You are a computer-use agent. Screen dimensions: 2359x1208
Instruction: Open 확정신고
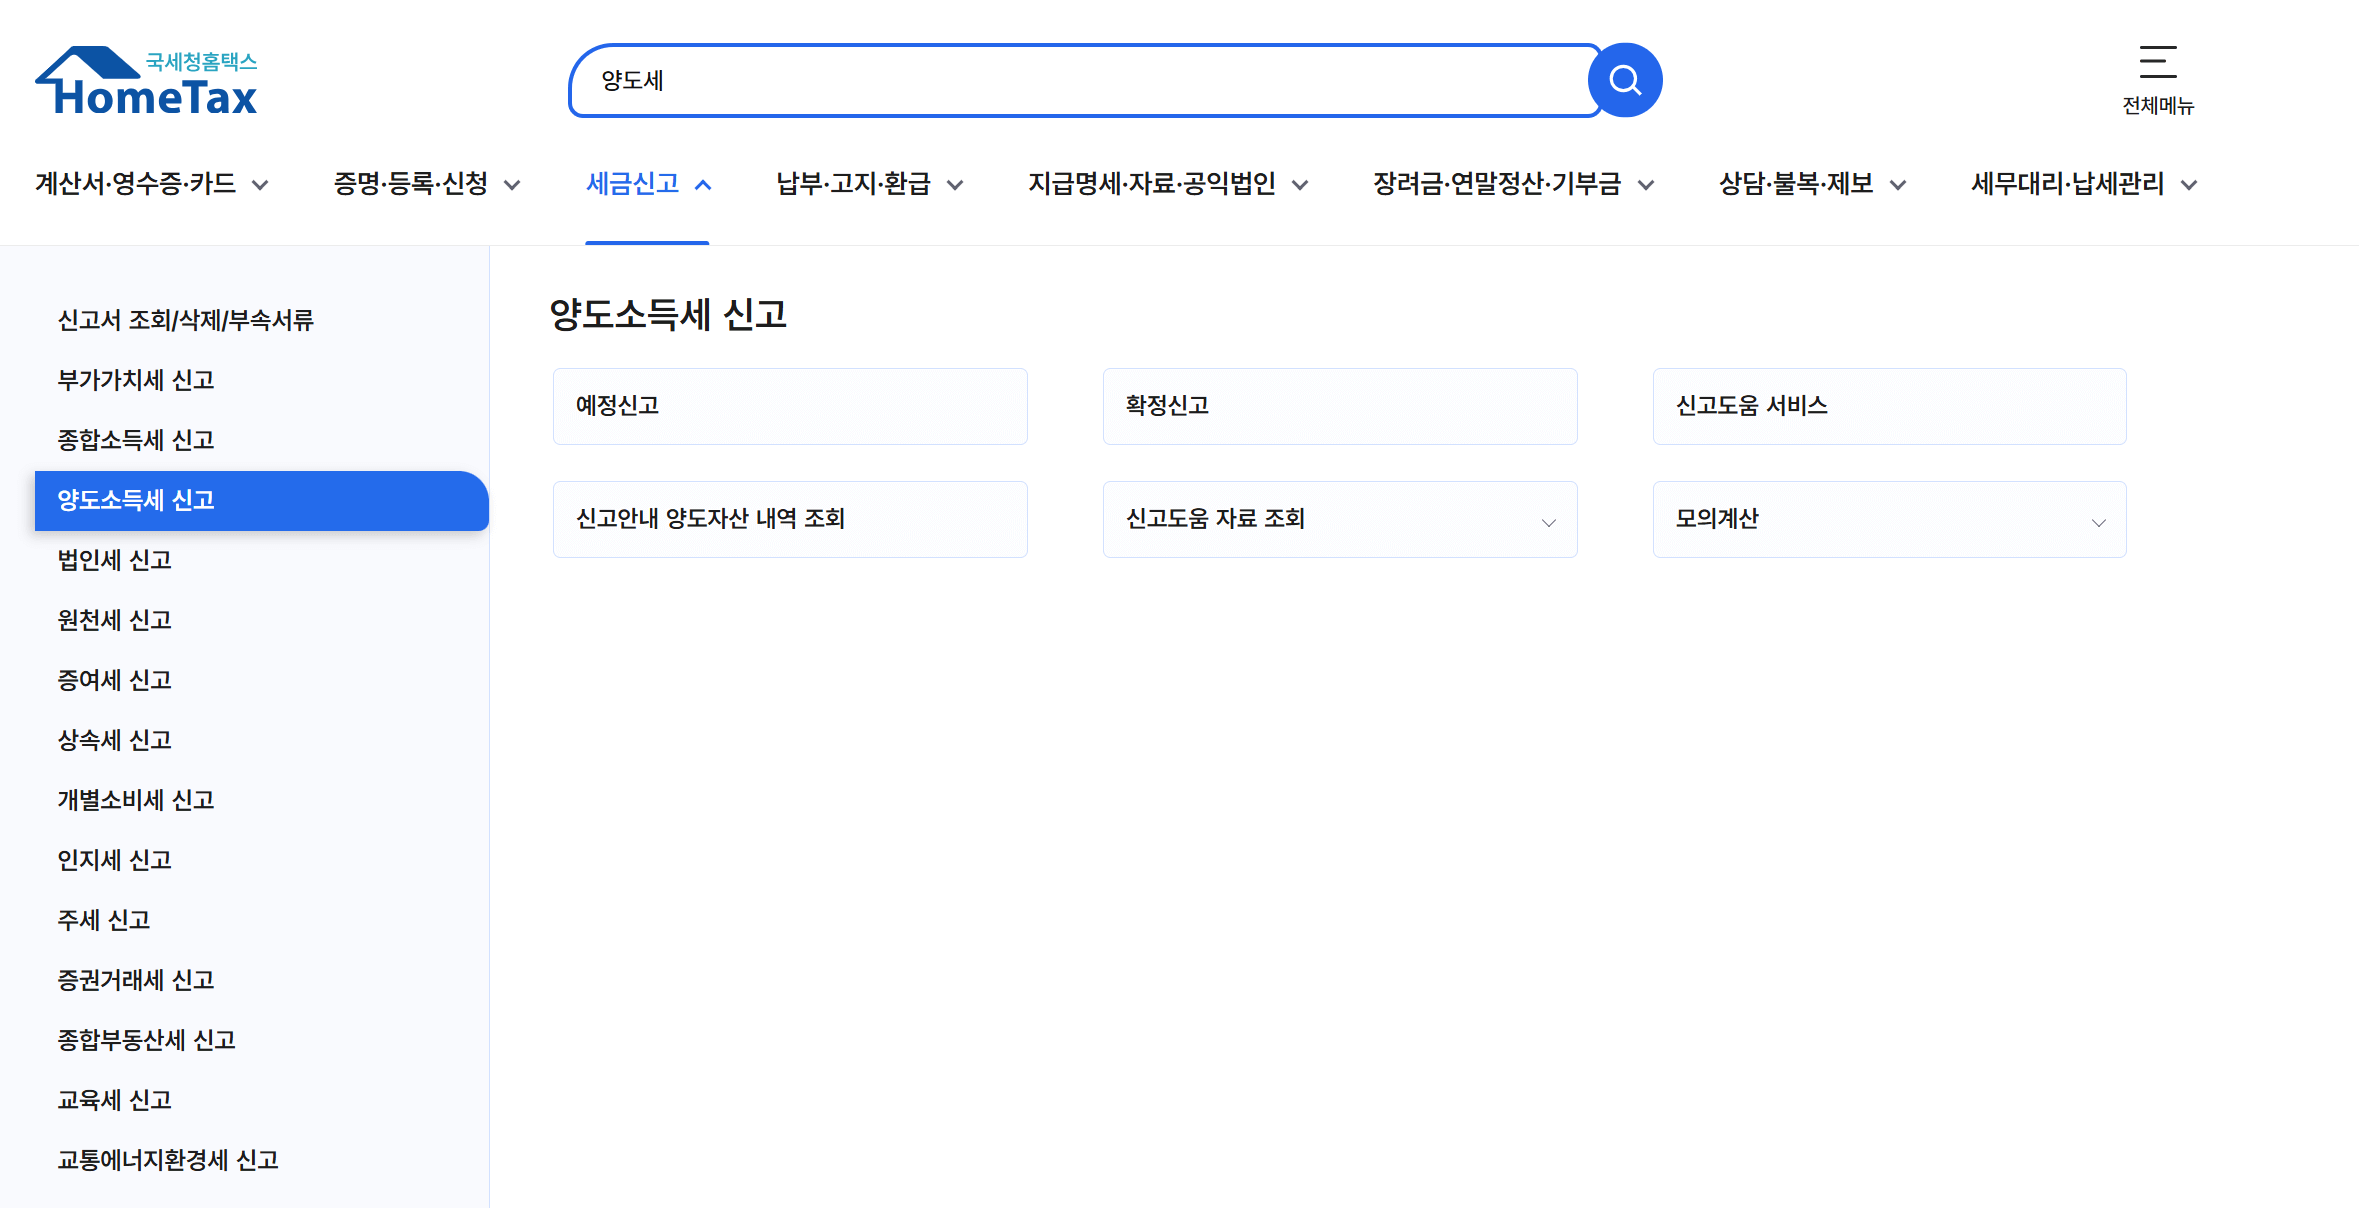(x=1339, y=406)
